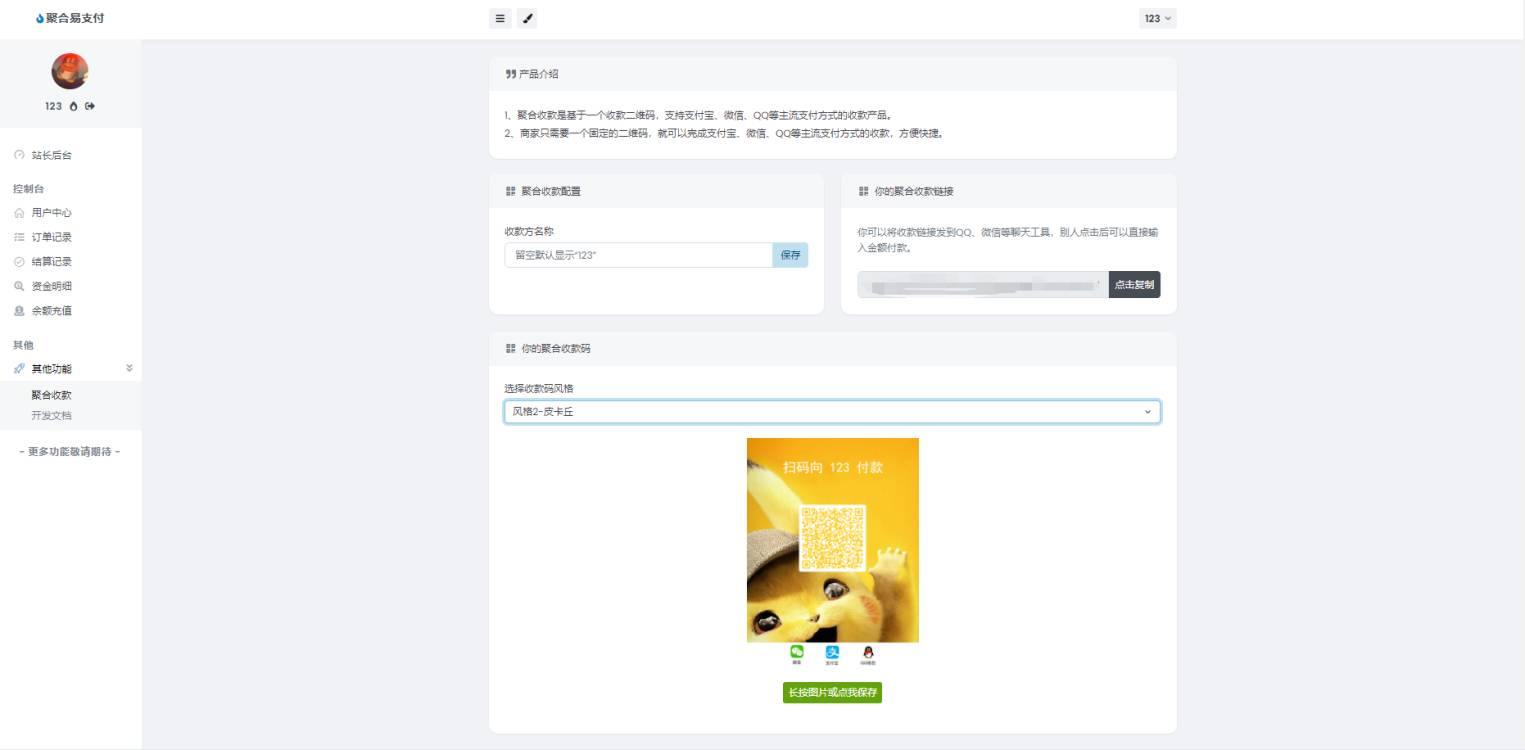1525x750 pixels.
Task: Click the Alipay icon below QR image
Action: tap(832, 653)
